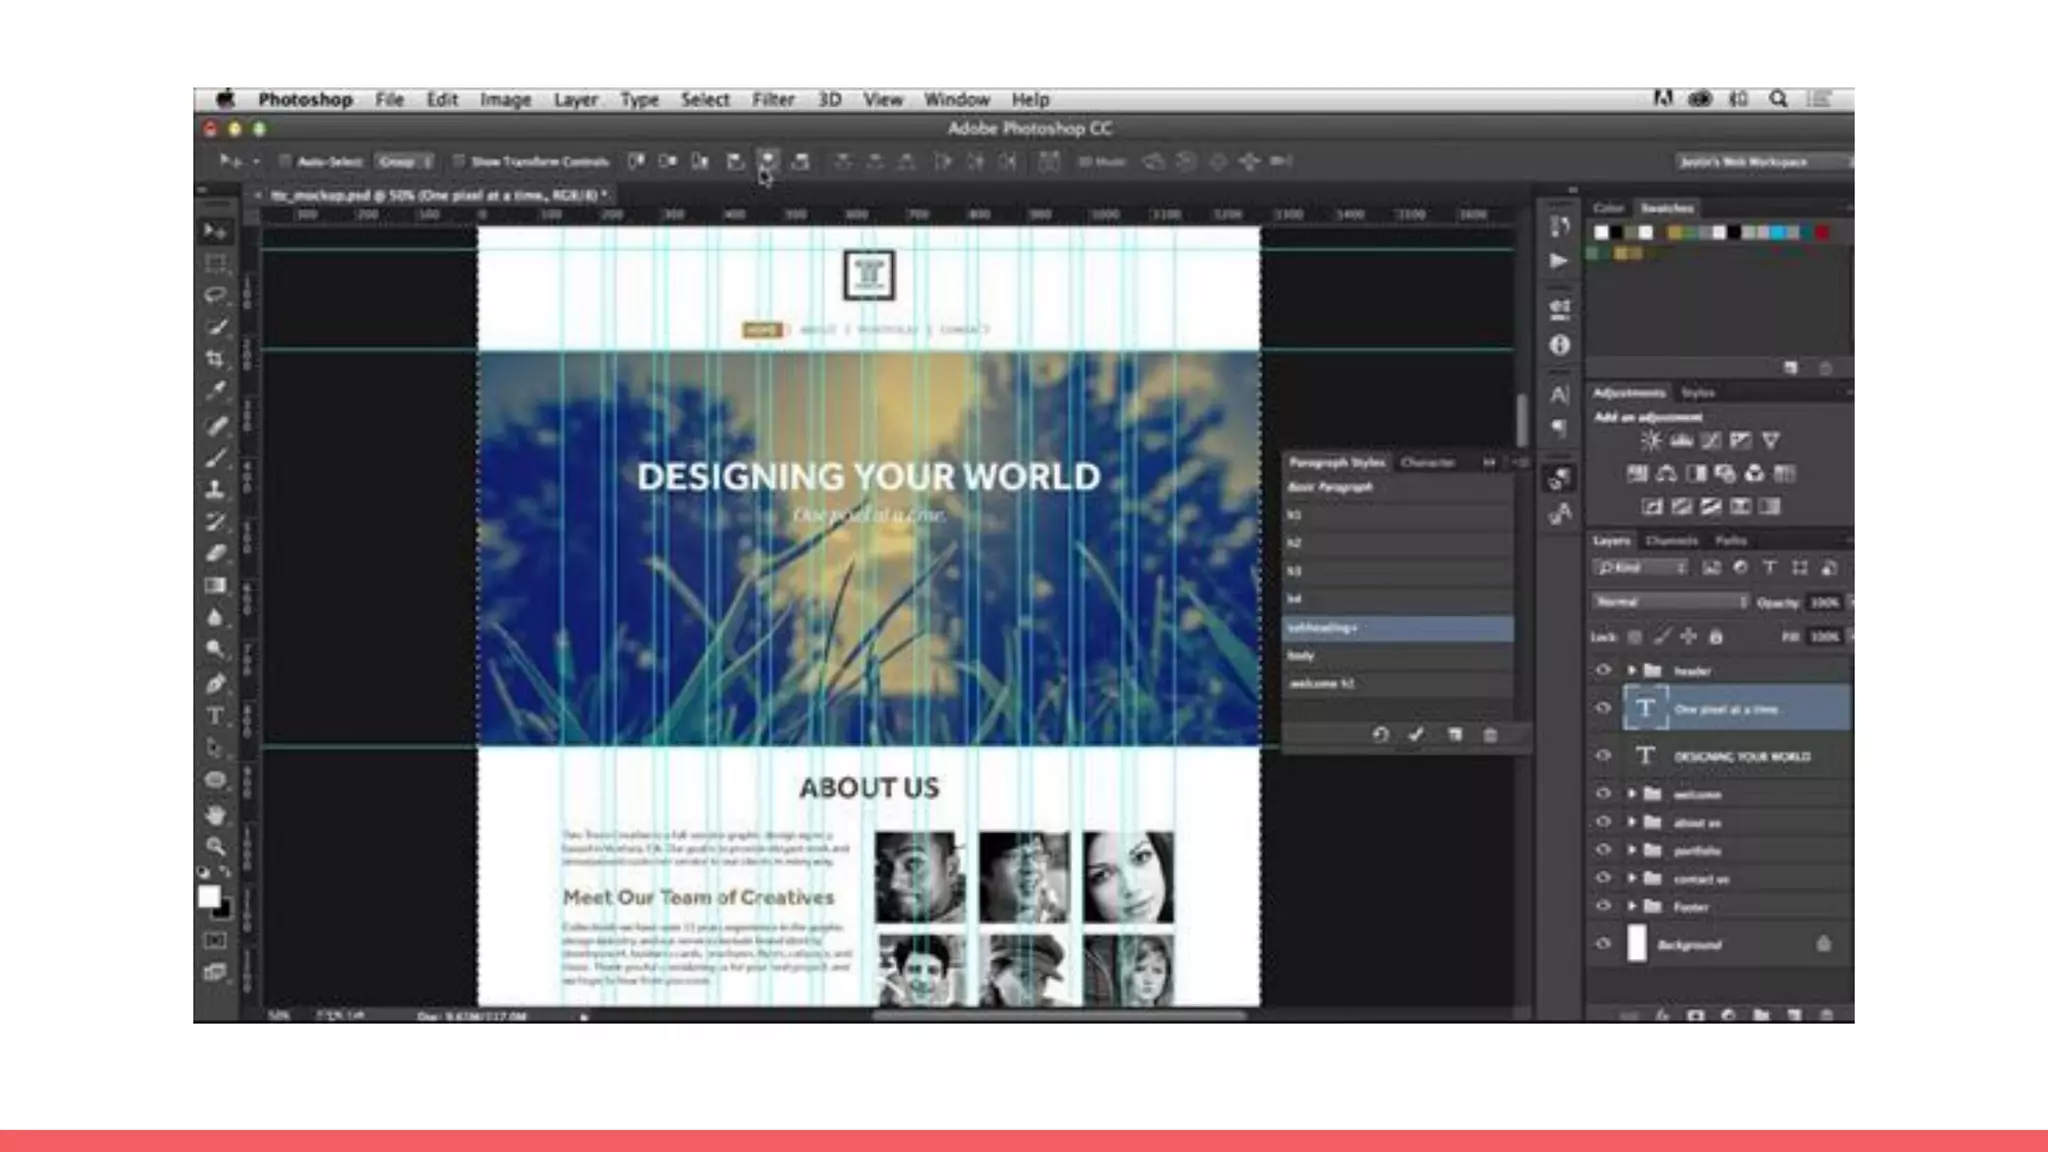The width and height of the screenshot is (2048, 1152).
Task: Select the Lasso tool
Action: pyautogui.click(x=215, y=295)
